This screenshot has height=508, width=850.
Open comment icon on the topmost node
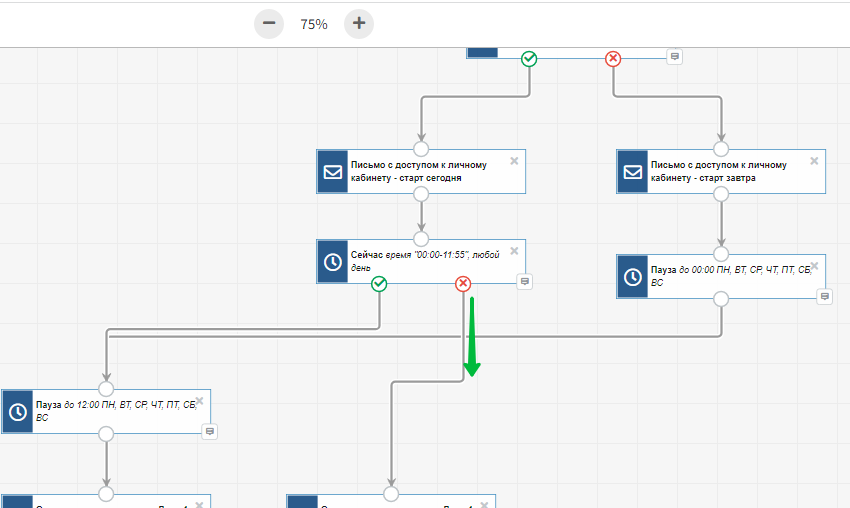tap(675, 56)
